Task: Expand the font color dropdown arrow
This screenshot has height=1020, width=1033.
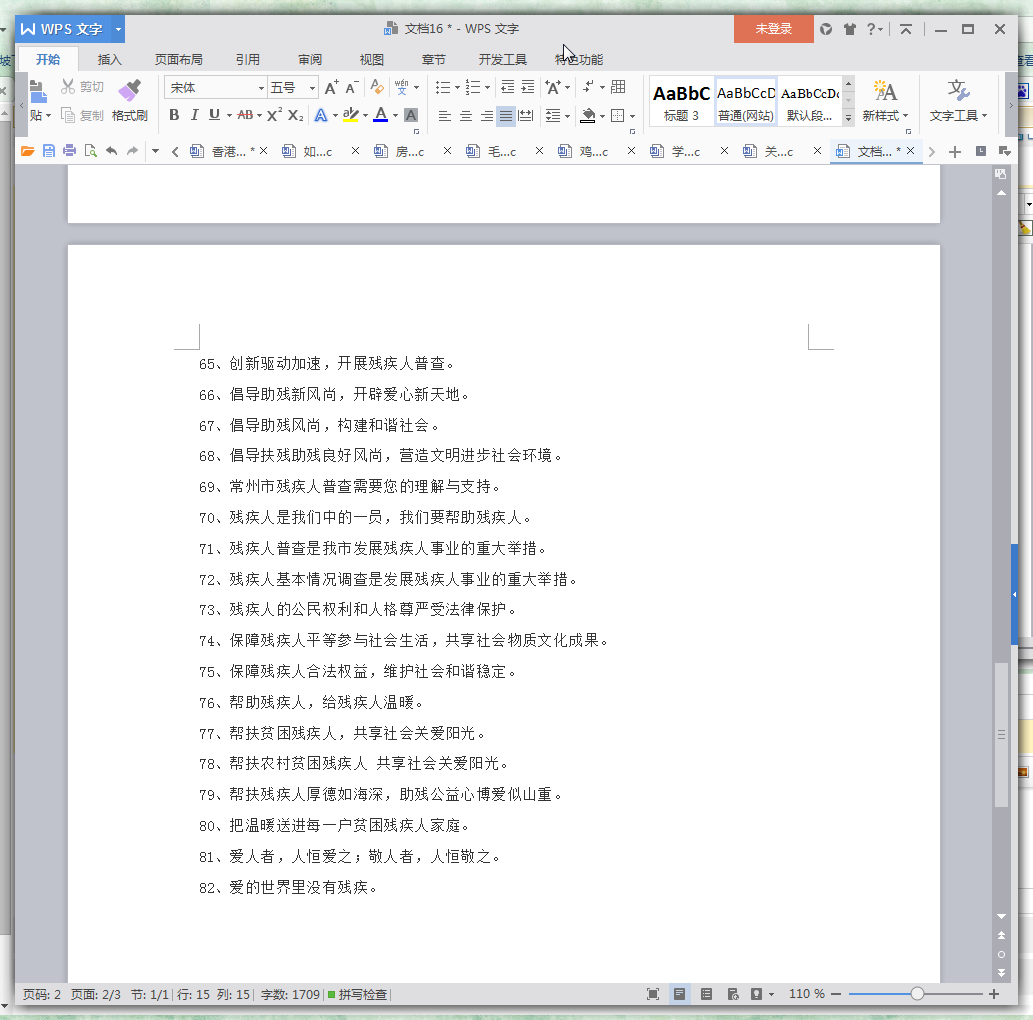Action: pyautogui.click(x=395, y=115)
